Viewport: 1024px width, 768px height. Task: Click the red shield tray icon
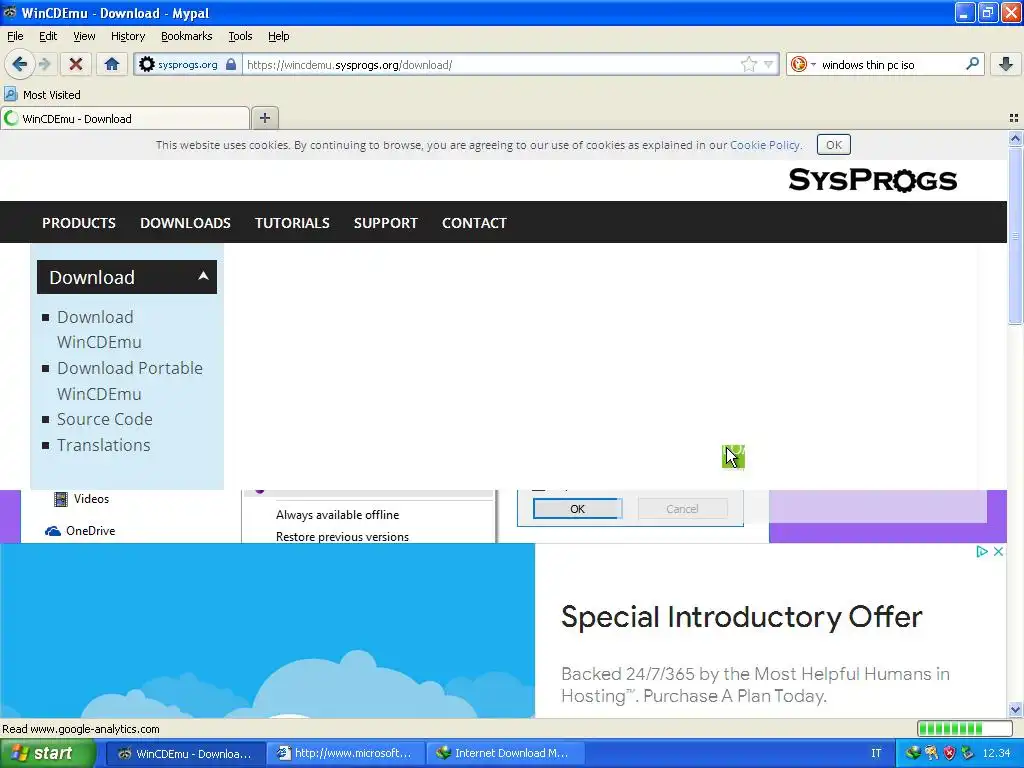[x=950, y=754]
